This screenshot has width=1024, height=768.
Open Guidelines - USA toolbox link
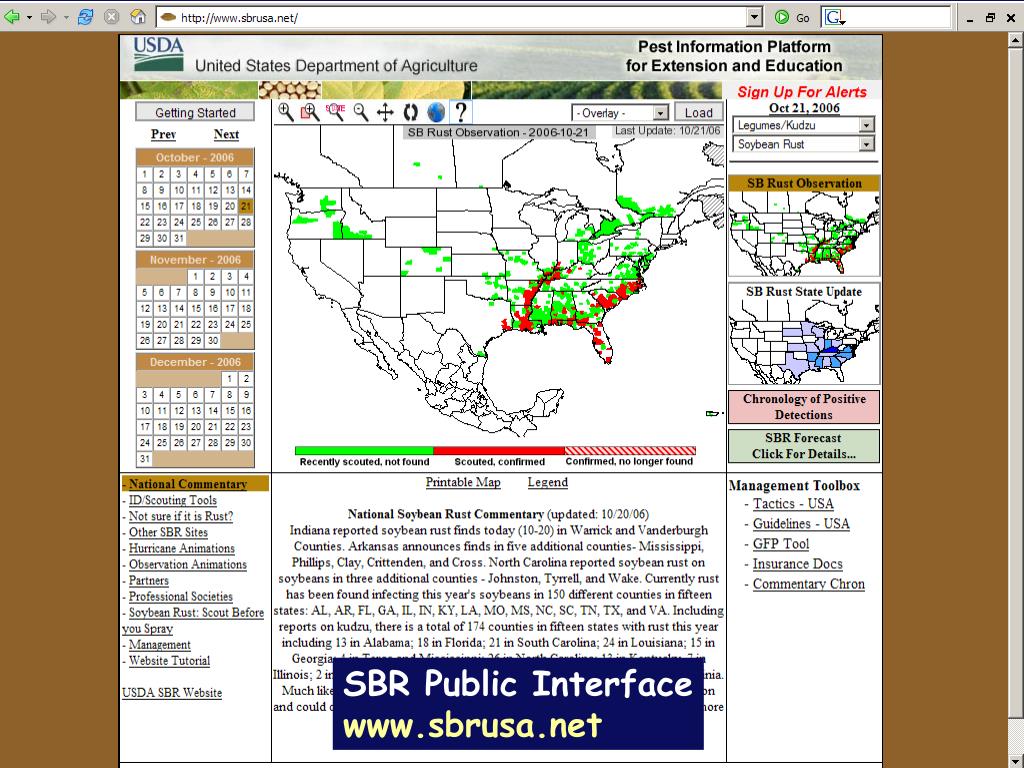click(801, 524)
